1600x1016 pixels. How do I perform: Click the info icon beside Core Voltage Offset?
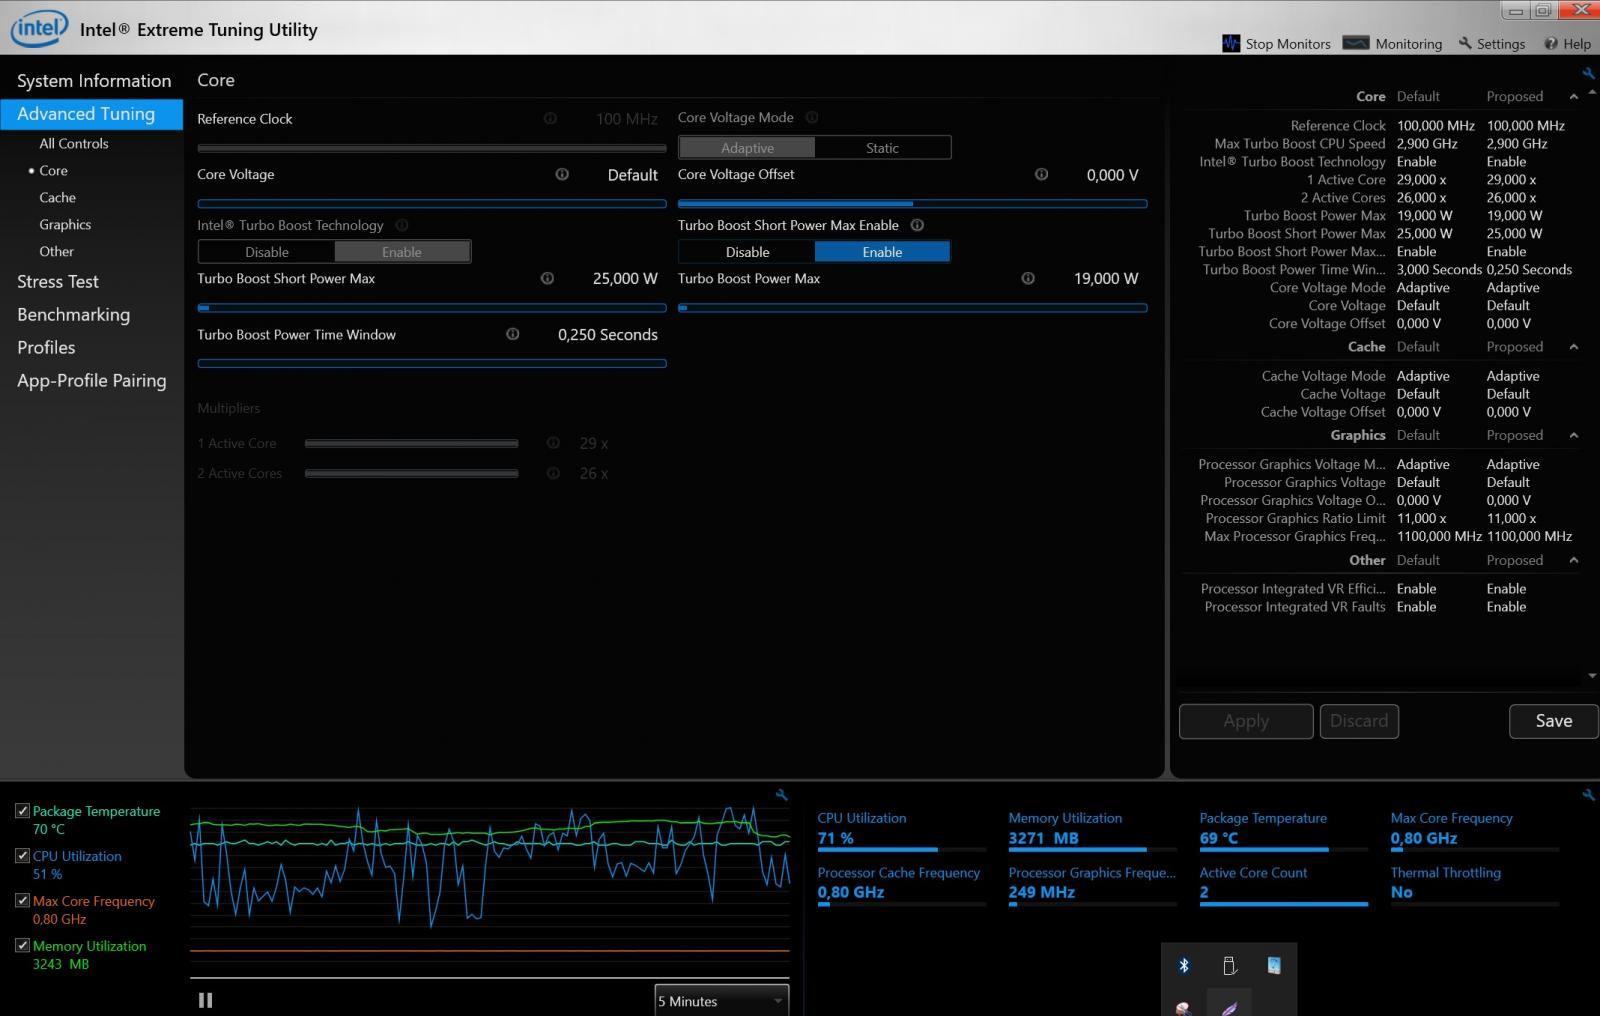[x=1041, y=174]
